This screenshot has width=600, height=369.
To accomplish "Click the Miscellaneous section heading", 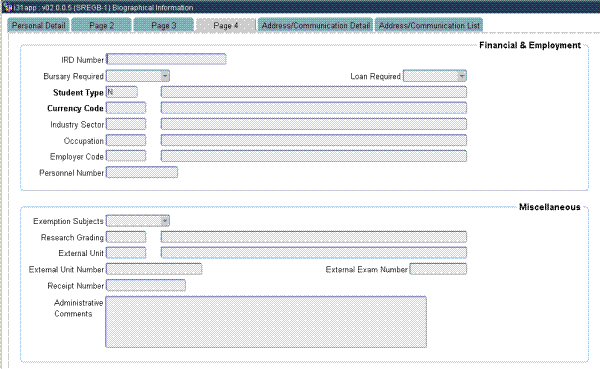I will 549,207.
